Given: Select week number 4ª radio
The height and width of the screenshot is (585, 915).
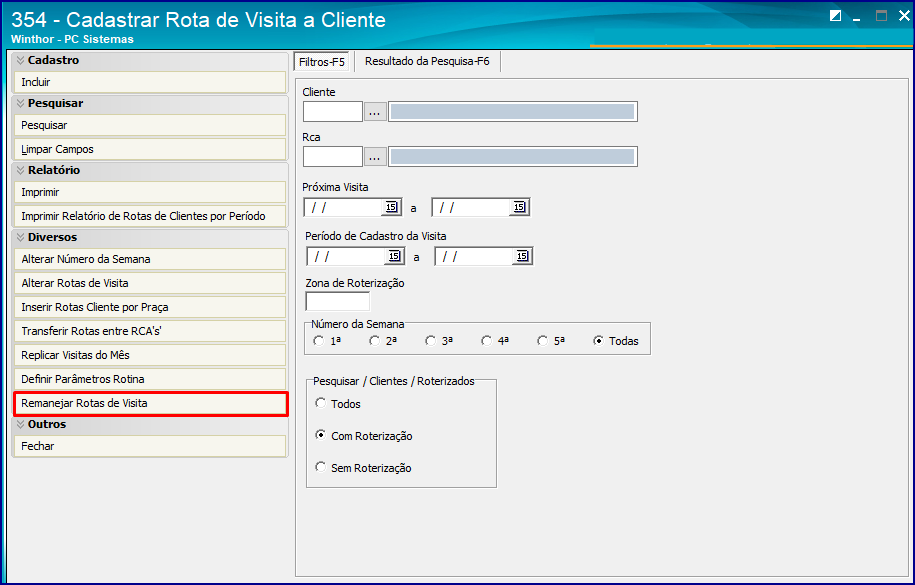Looking at the screenshot, I should (487, 340).
